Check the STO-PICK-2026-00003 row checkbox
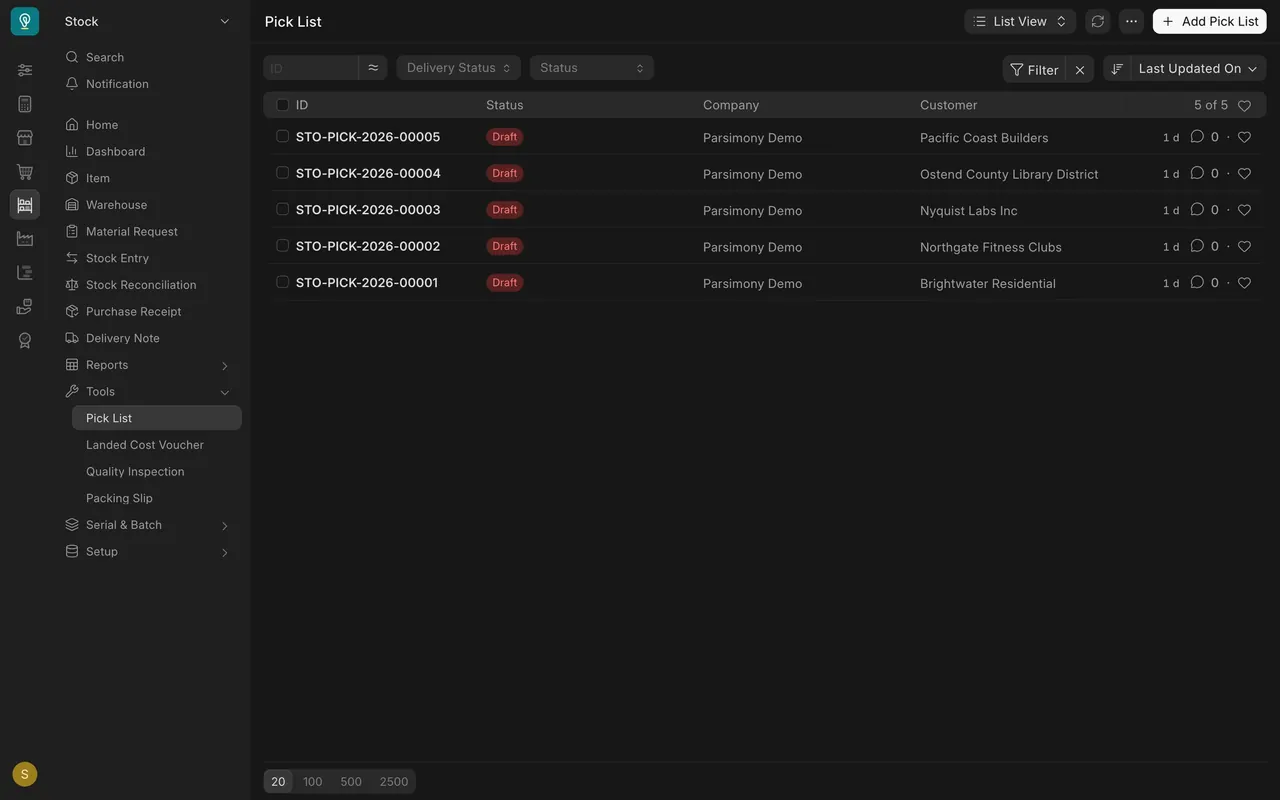The width and height of the screenshot is (1280, 800). pyautogui.click(x=282, y=209)
